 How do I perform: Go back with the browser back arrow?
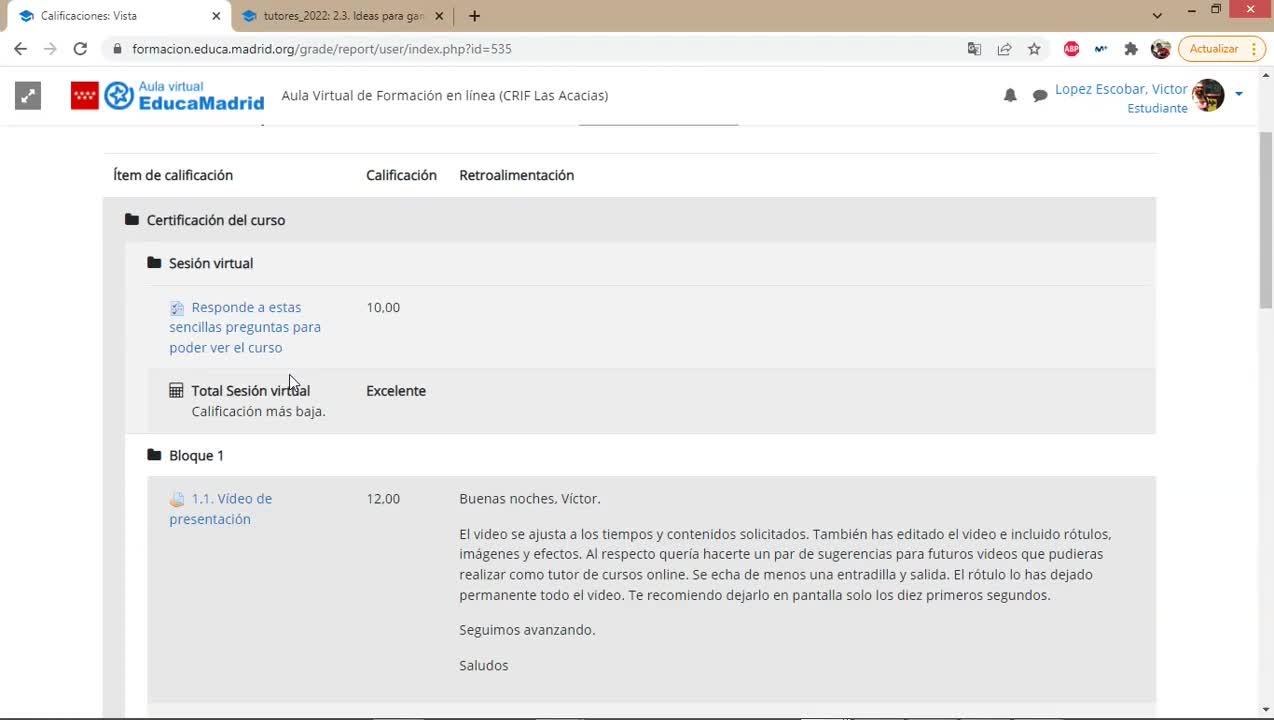tap(20, 48)
